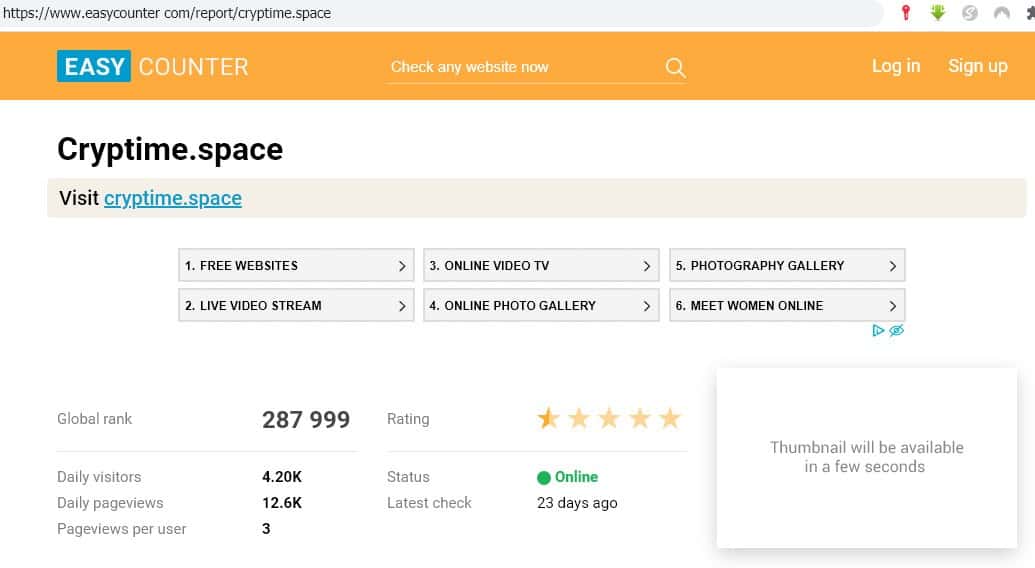
Task: Hide ad using the crossed-eye icon
Action: pyautogui.click(x=896, y=330)
